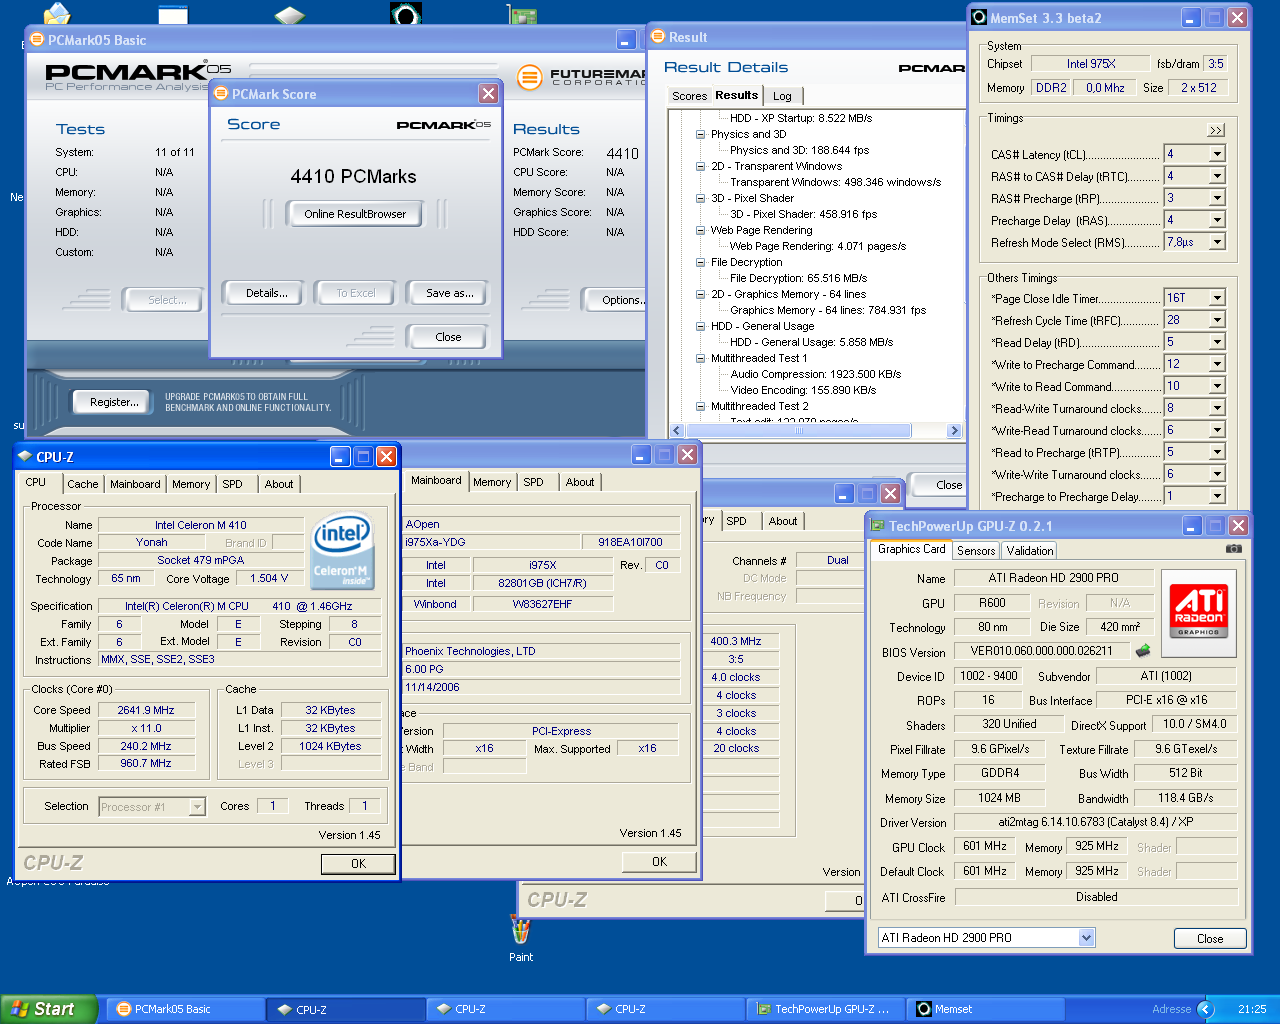Switch to the Mainboard tab in front CPU-Z
Screen dimensions: 1280x1024
pos(135,484)
